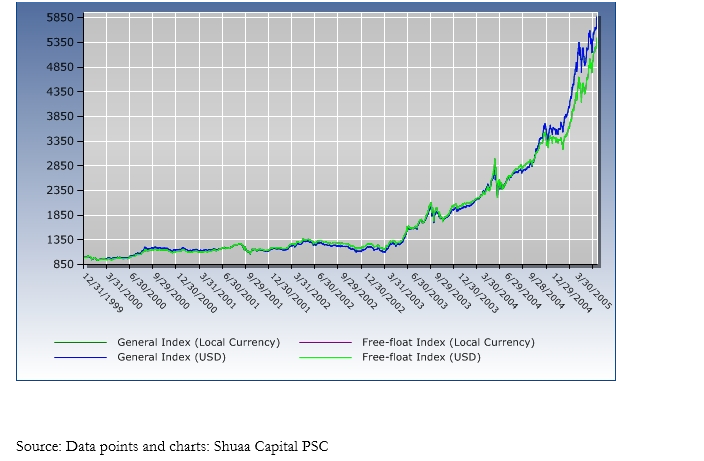Viewport: 704px width, 461px height.
Task: Click the General Index (USD) legend label
Action: (x=171, y=356)
